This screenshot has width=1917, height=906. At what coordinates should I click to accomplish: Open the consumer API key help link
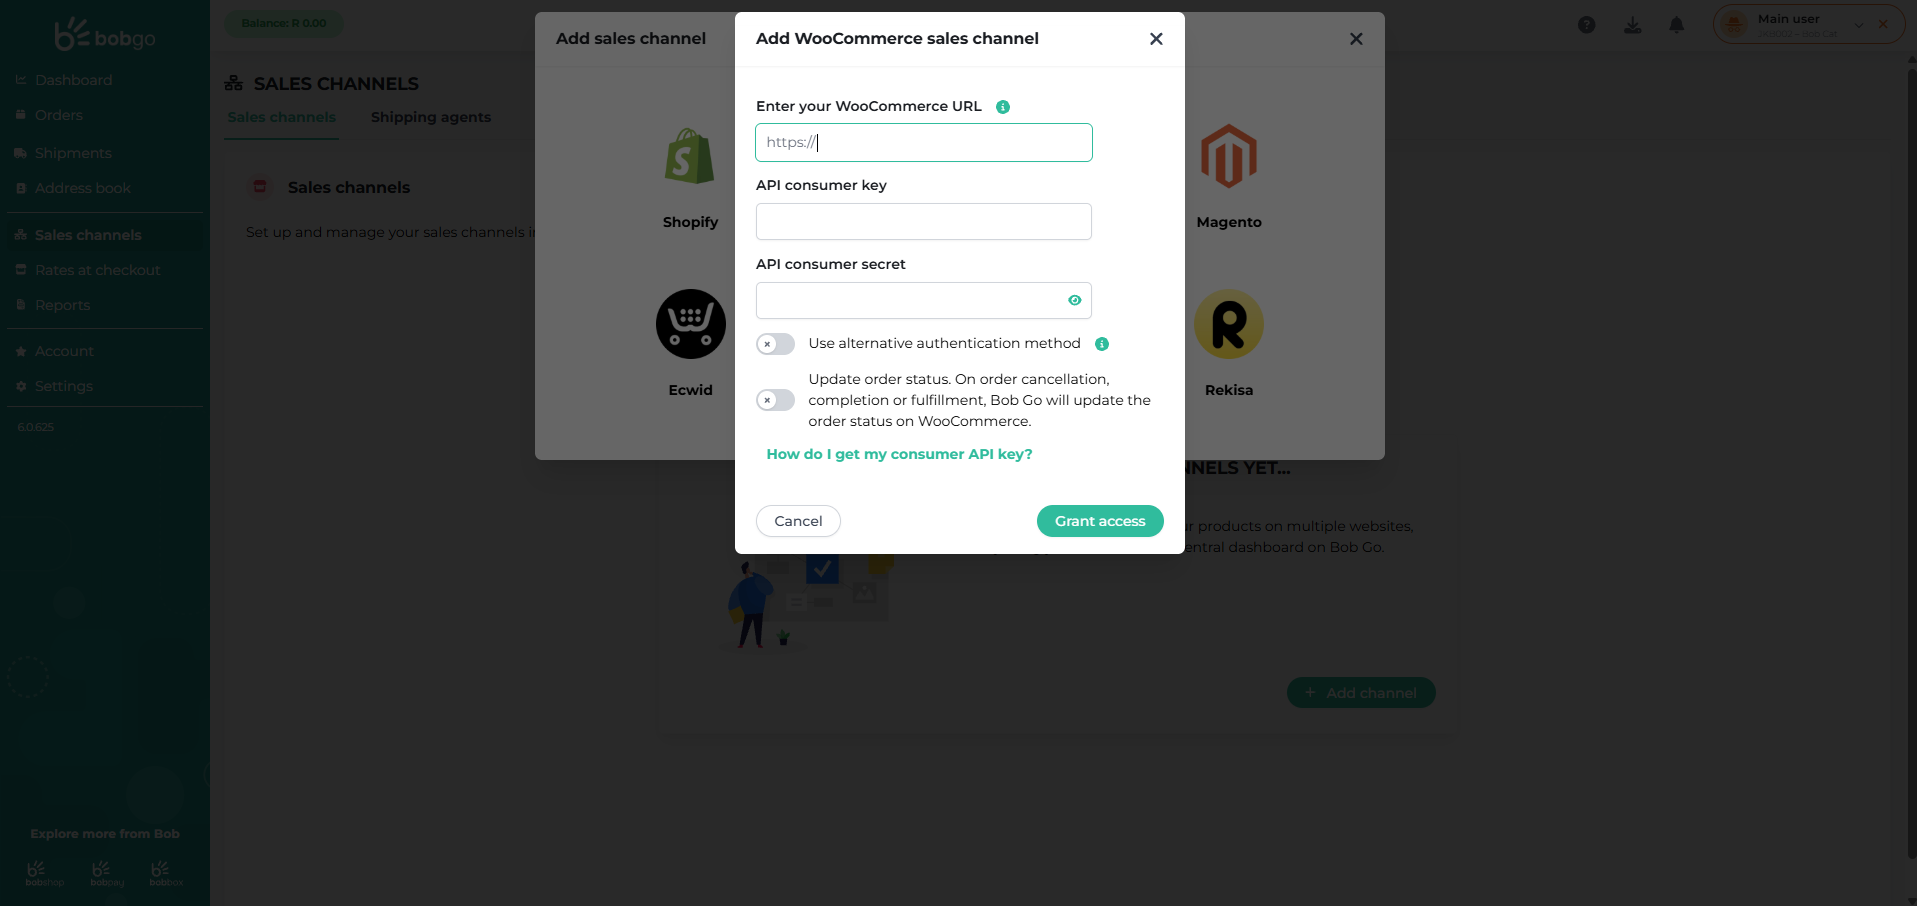[x=899, y=454]
